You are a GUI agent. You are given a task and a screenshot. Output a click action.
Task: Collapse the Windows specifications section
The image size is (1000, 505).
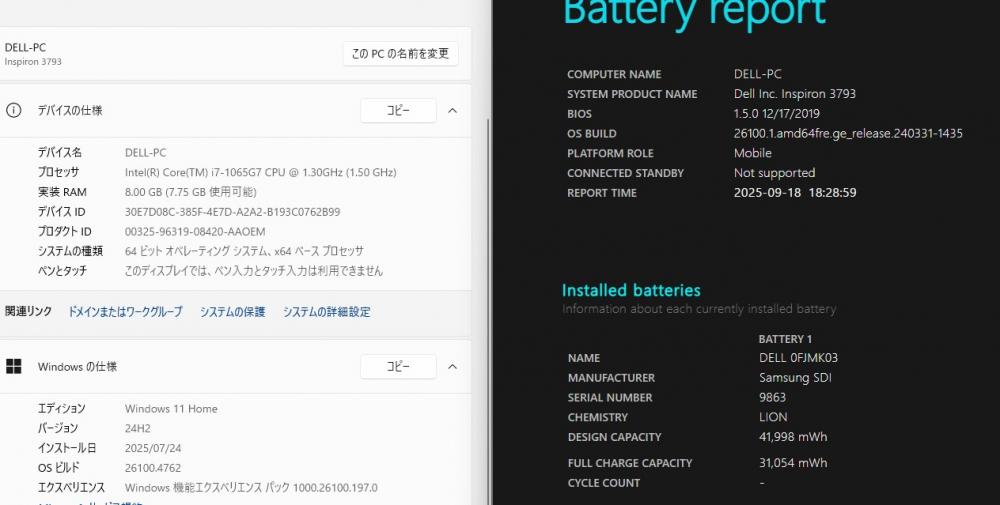click(x=452, y=367)
